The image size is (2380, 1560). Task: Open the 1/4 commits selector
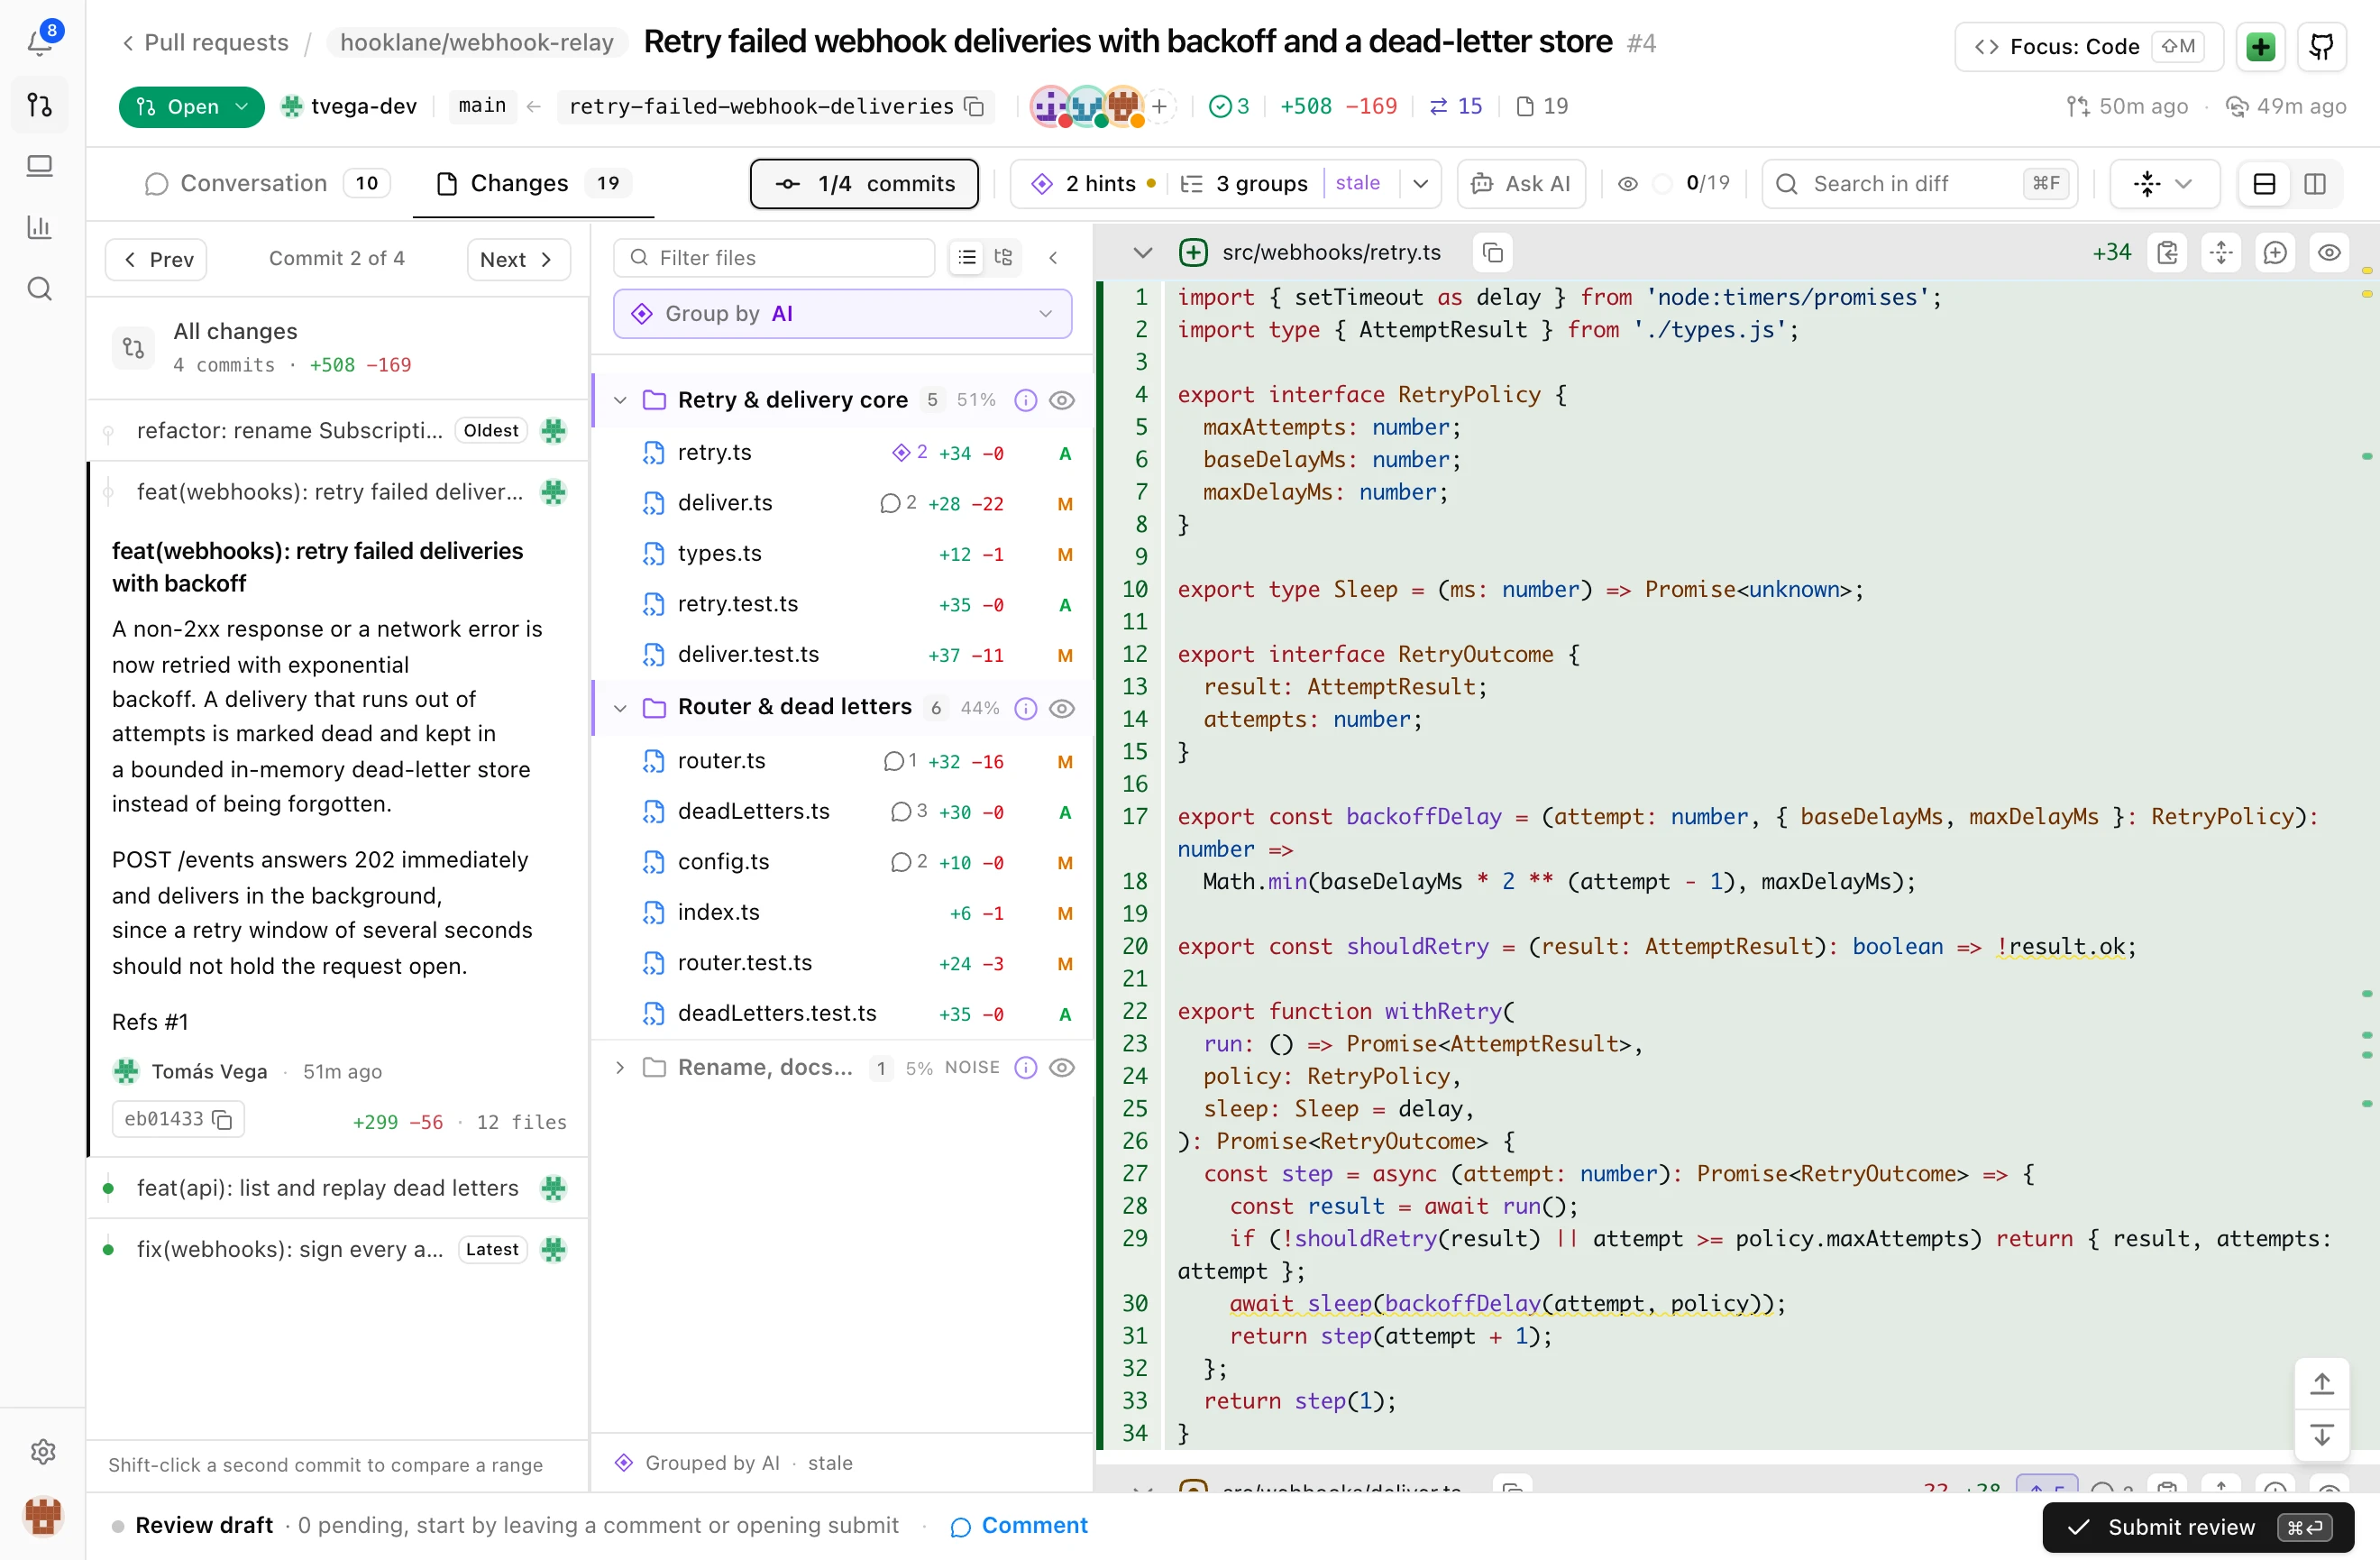tap(864, 184)
